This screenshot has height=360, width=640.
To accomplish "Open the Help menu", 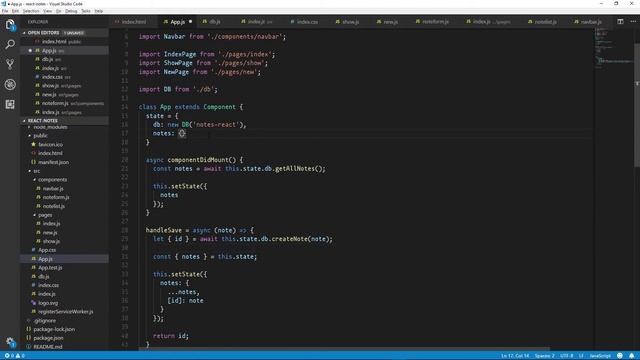I will point(99,11).
